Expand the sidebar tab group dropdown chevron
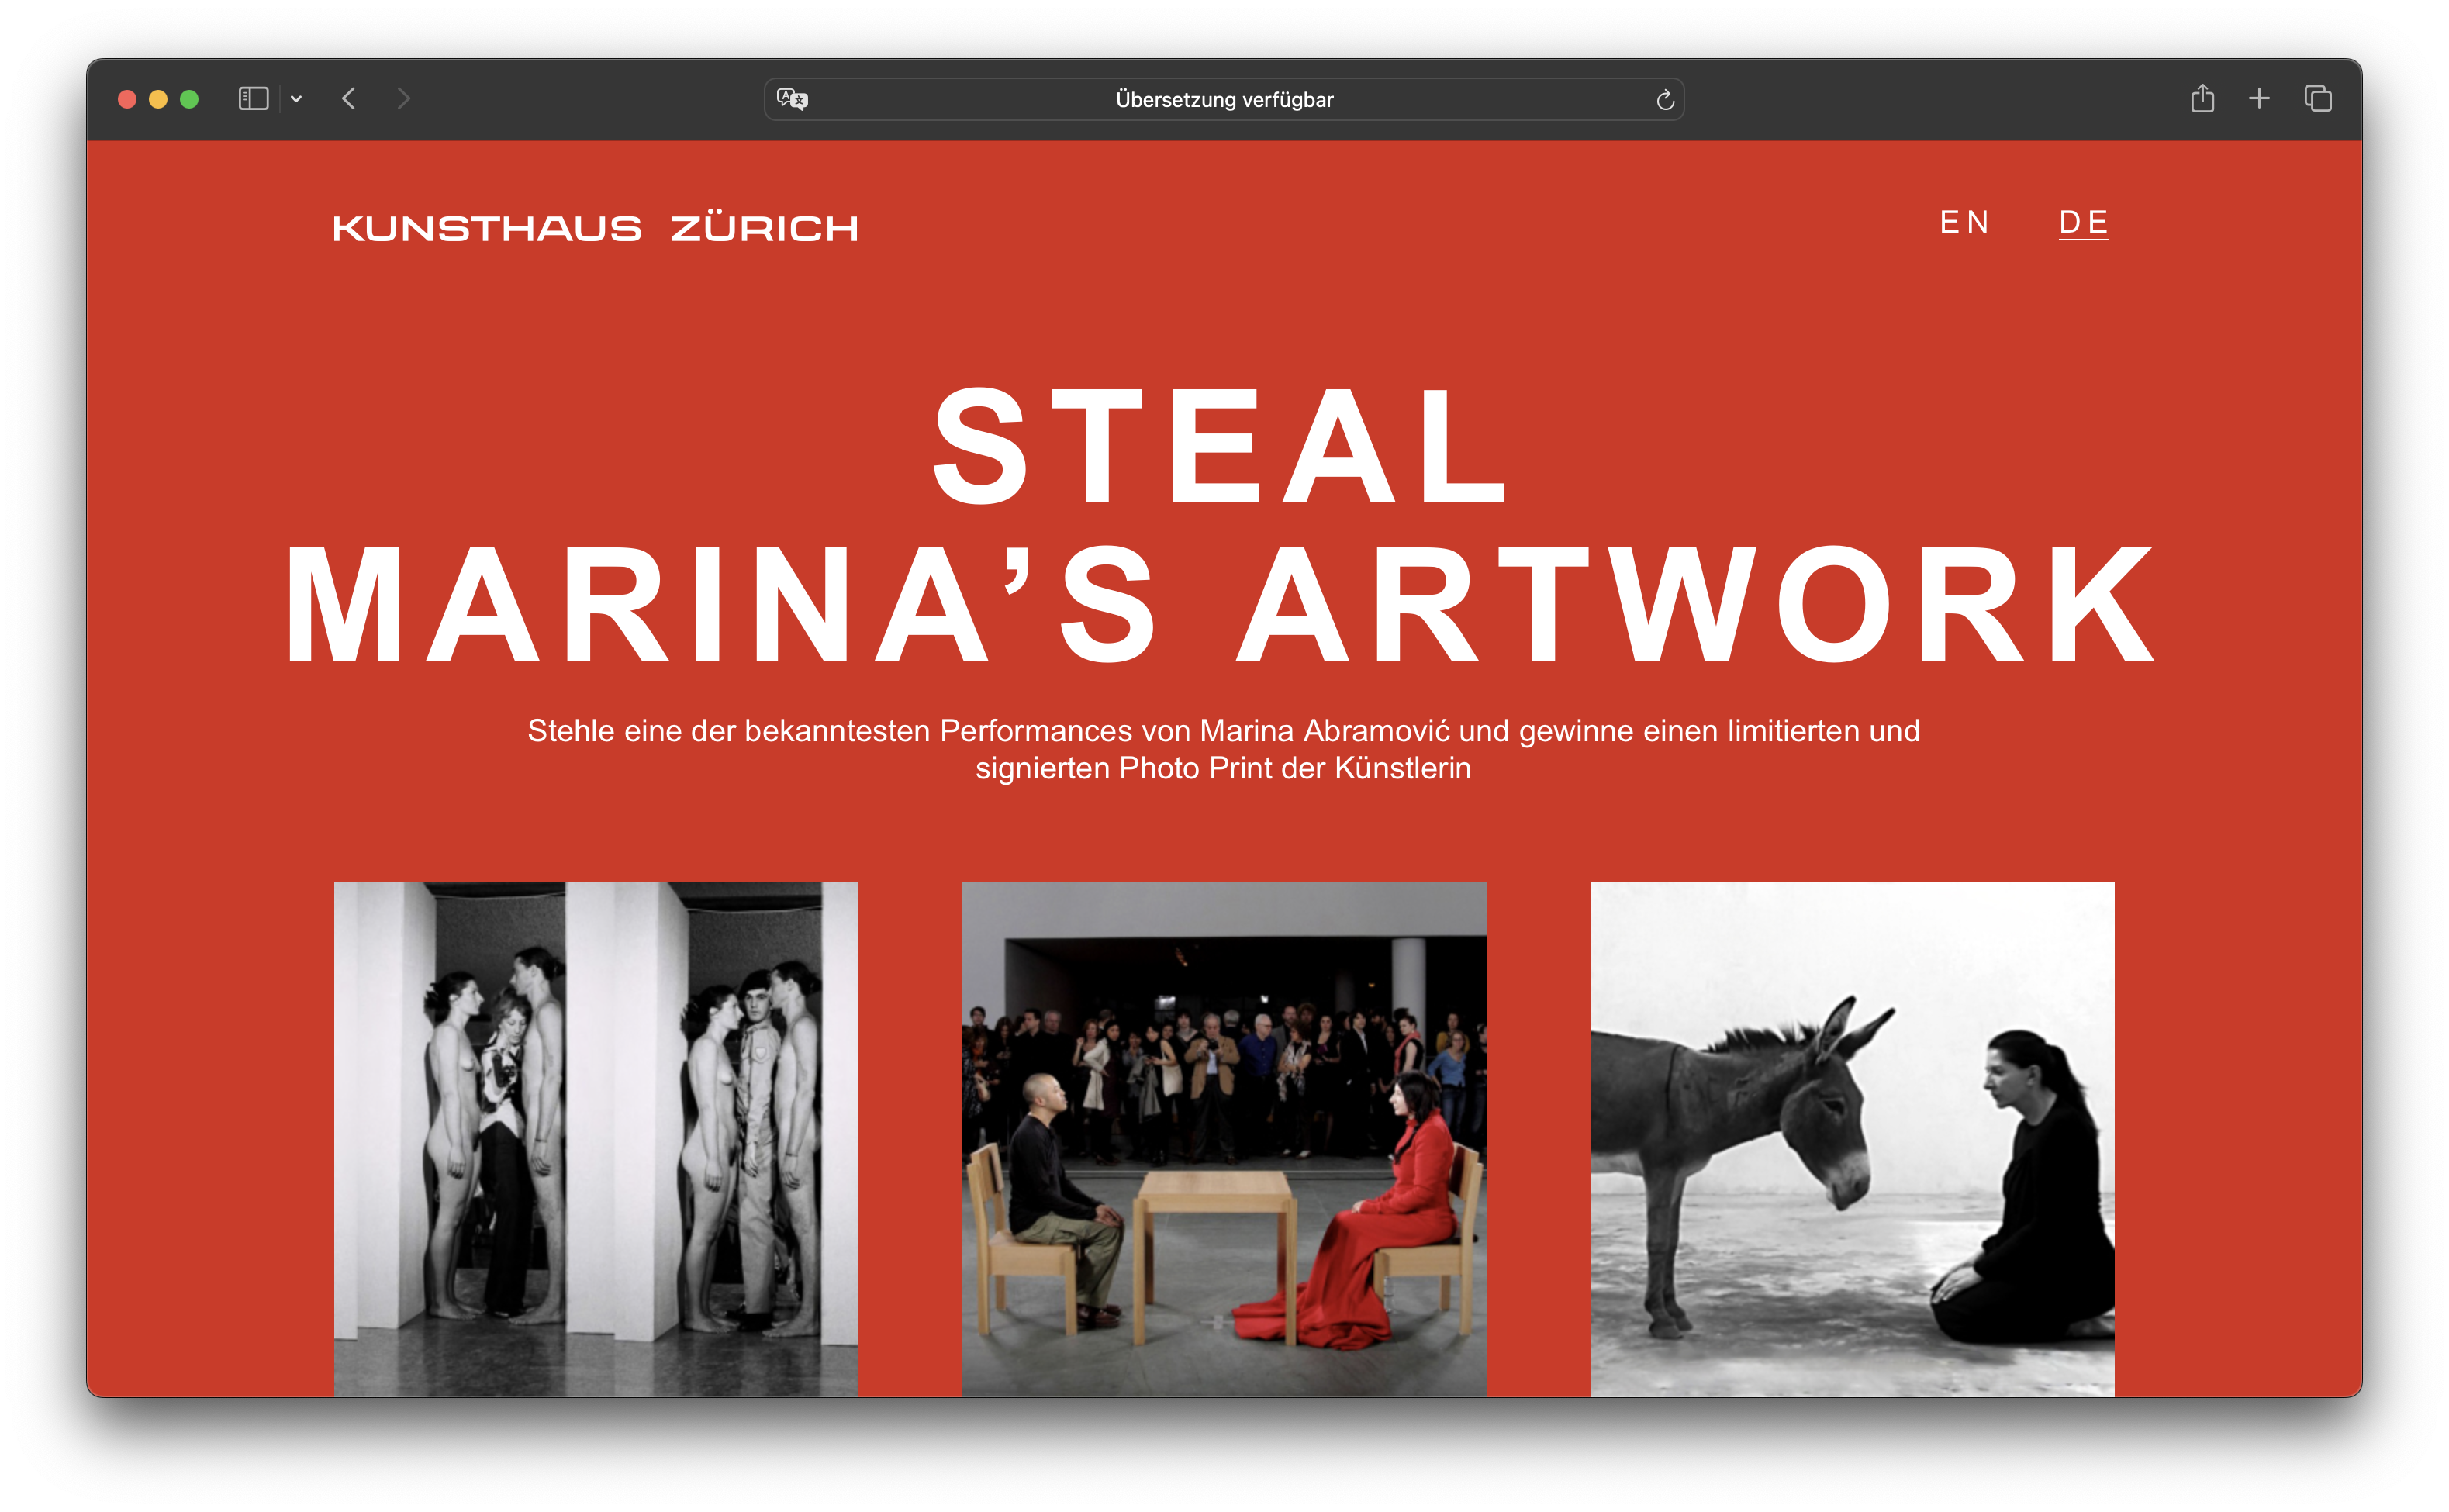Viewport: 2449px width, 1512px height. (296, 99)
